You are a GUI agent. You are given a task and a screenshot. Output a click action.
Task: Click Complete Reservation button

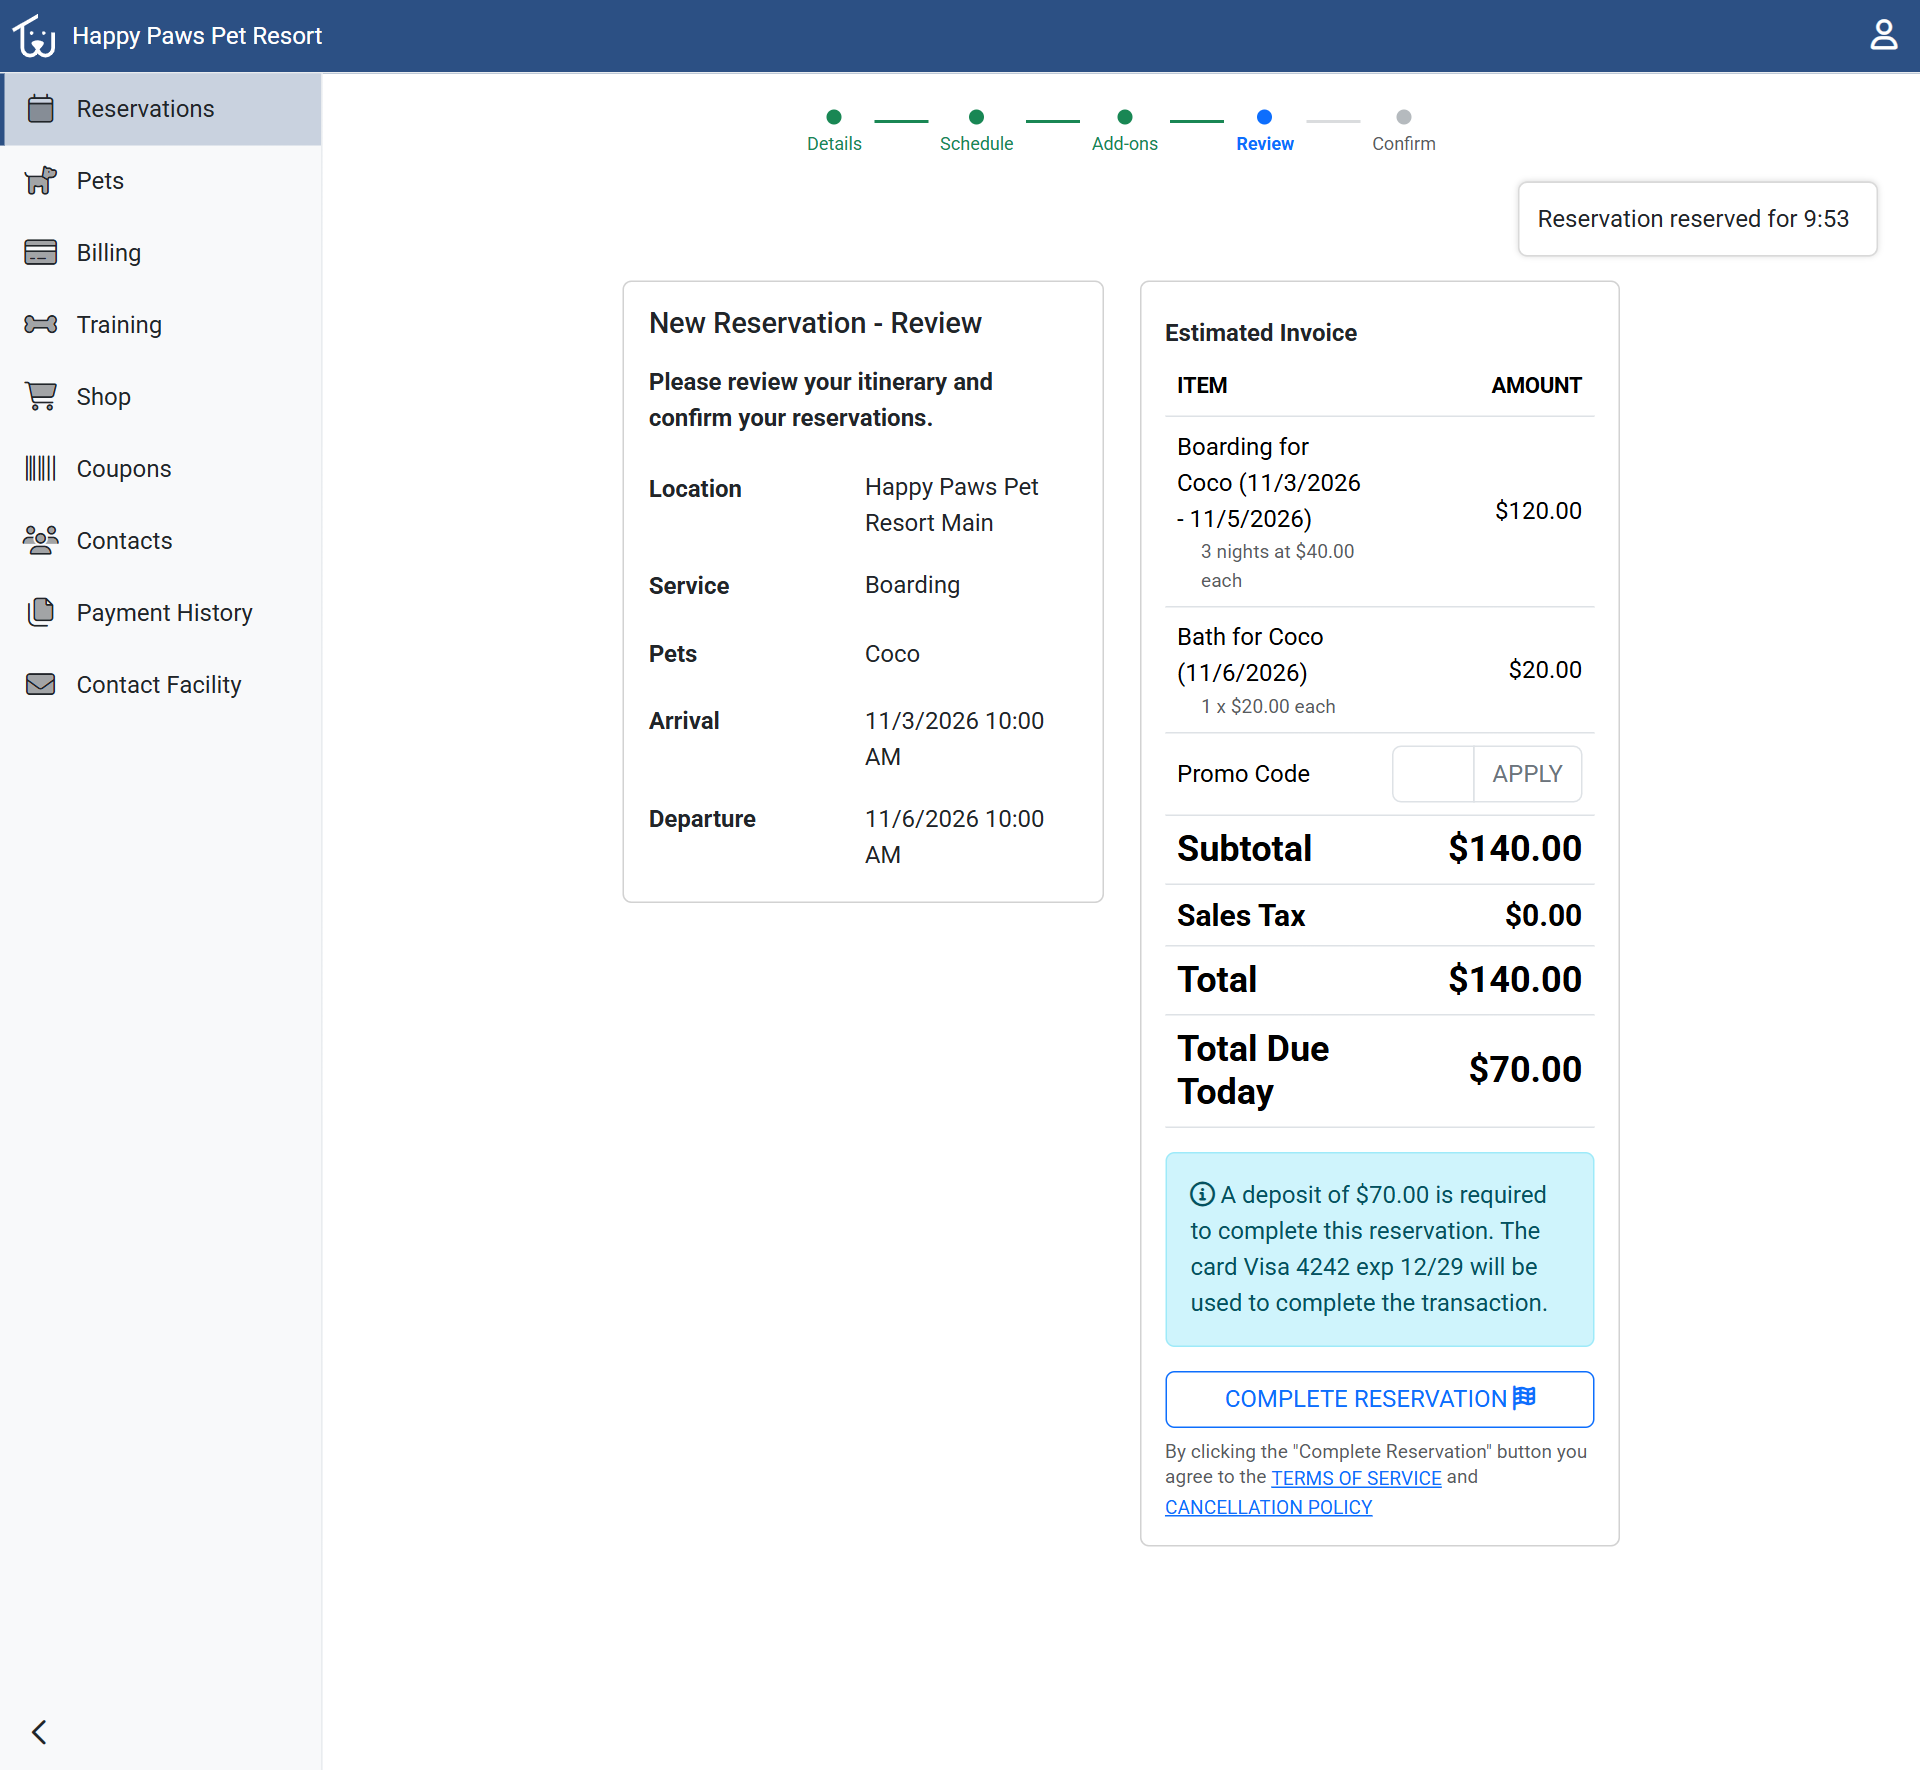[1379, 1399]
